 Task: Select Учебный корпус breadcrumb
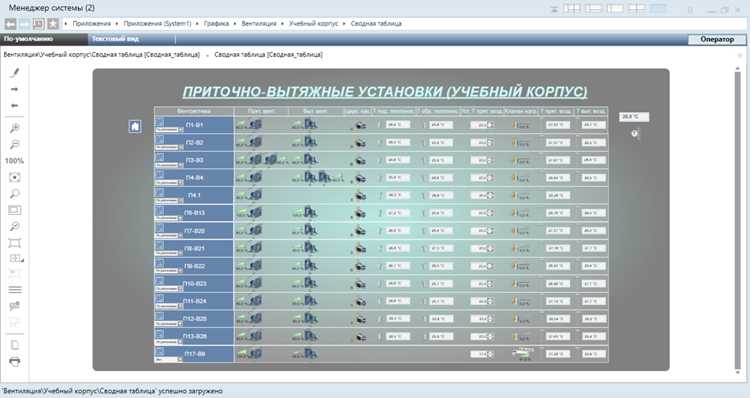[x=314, y=23]
